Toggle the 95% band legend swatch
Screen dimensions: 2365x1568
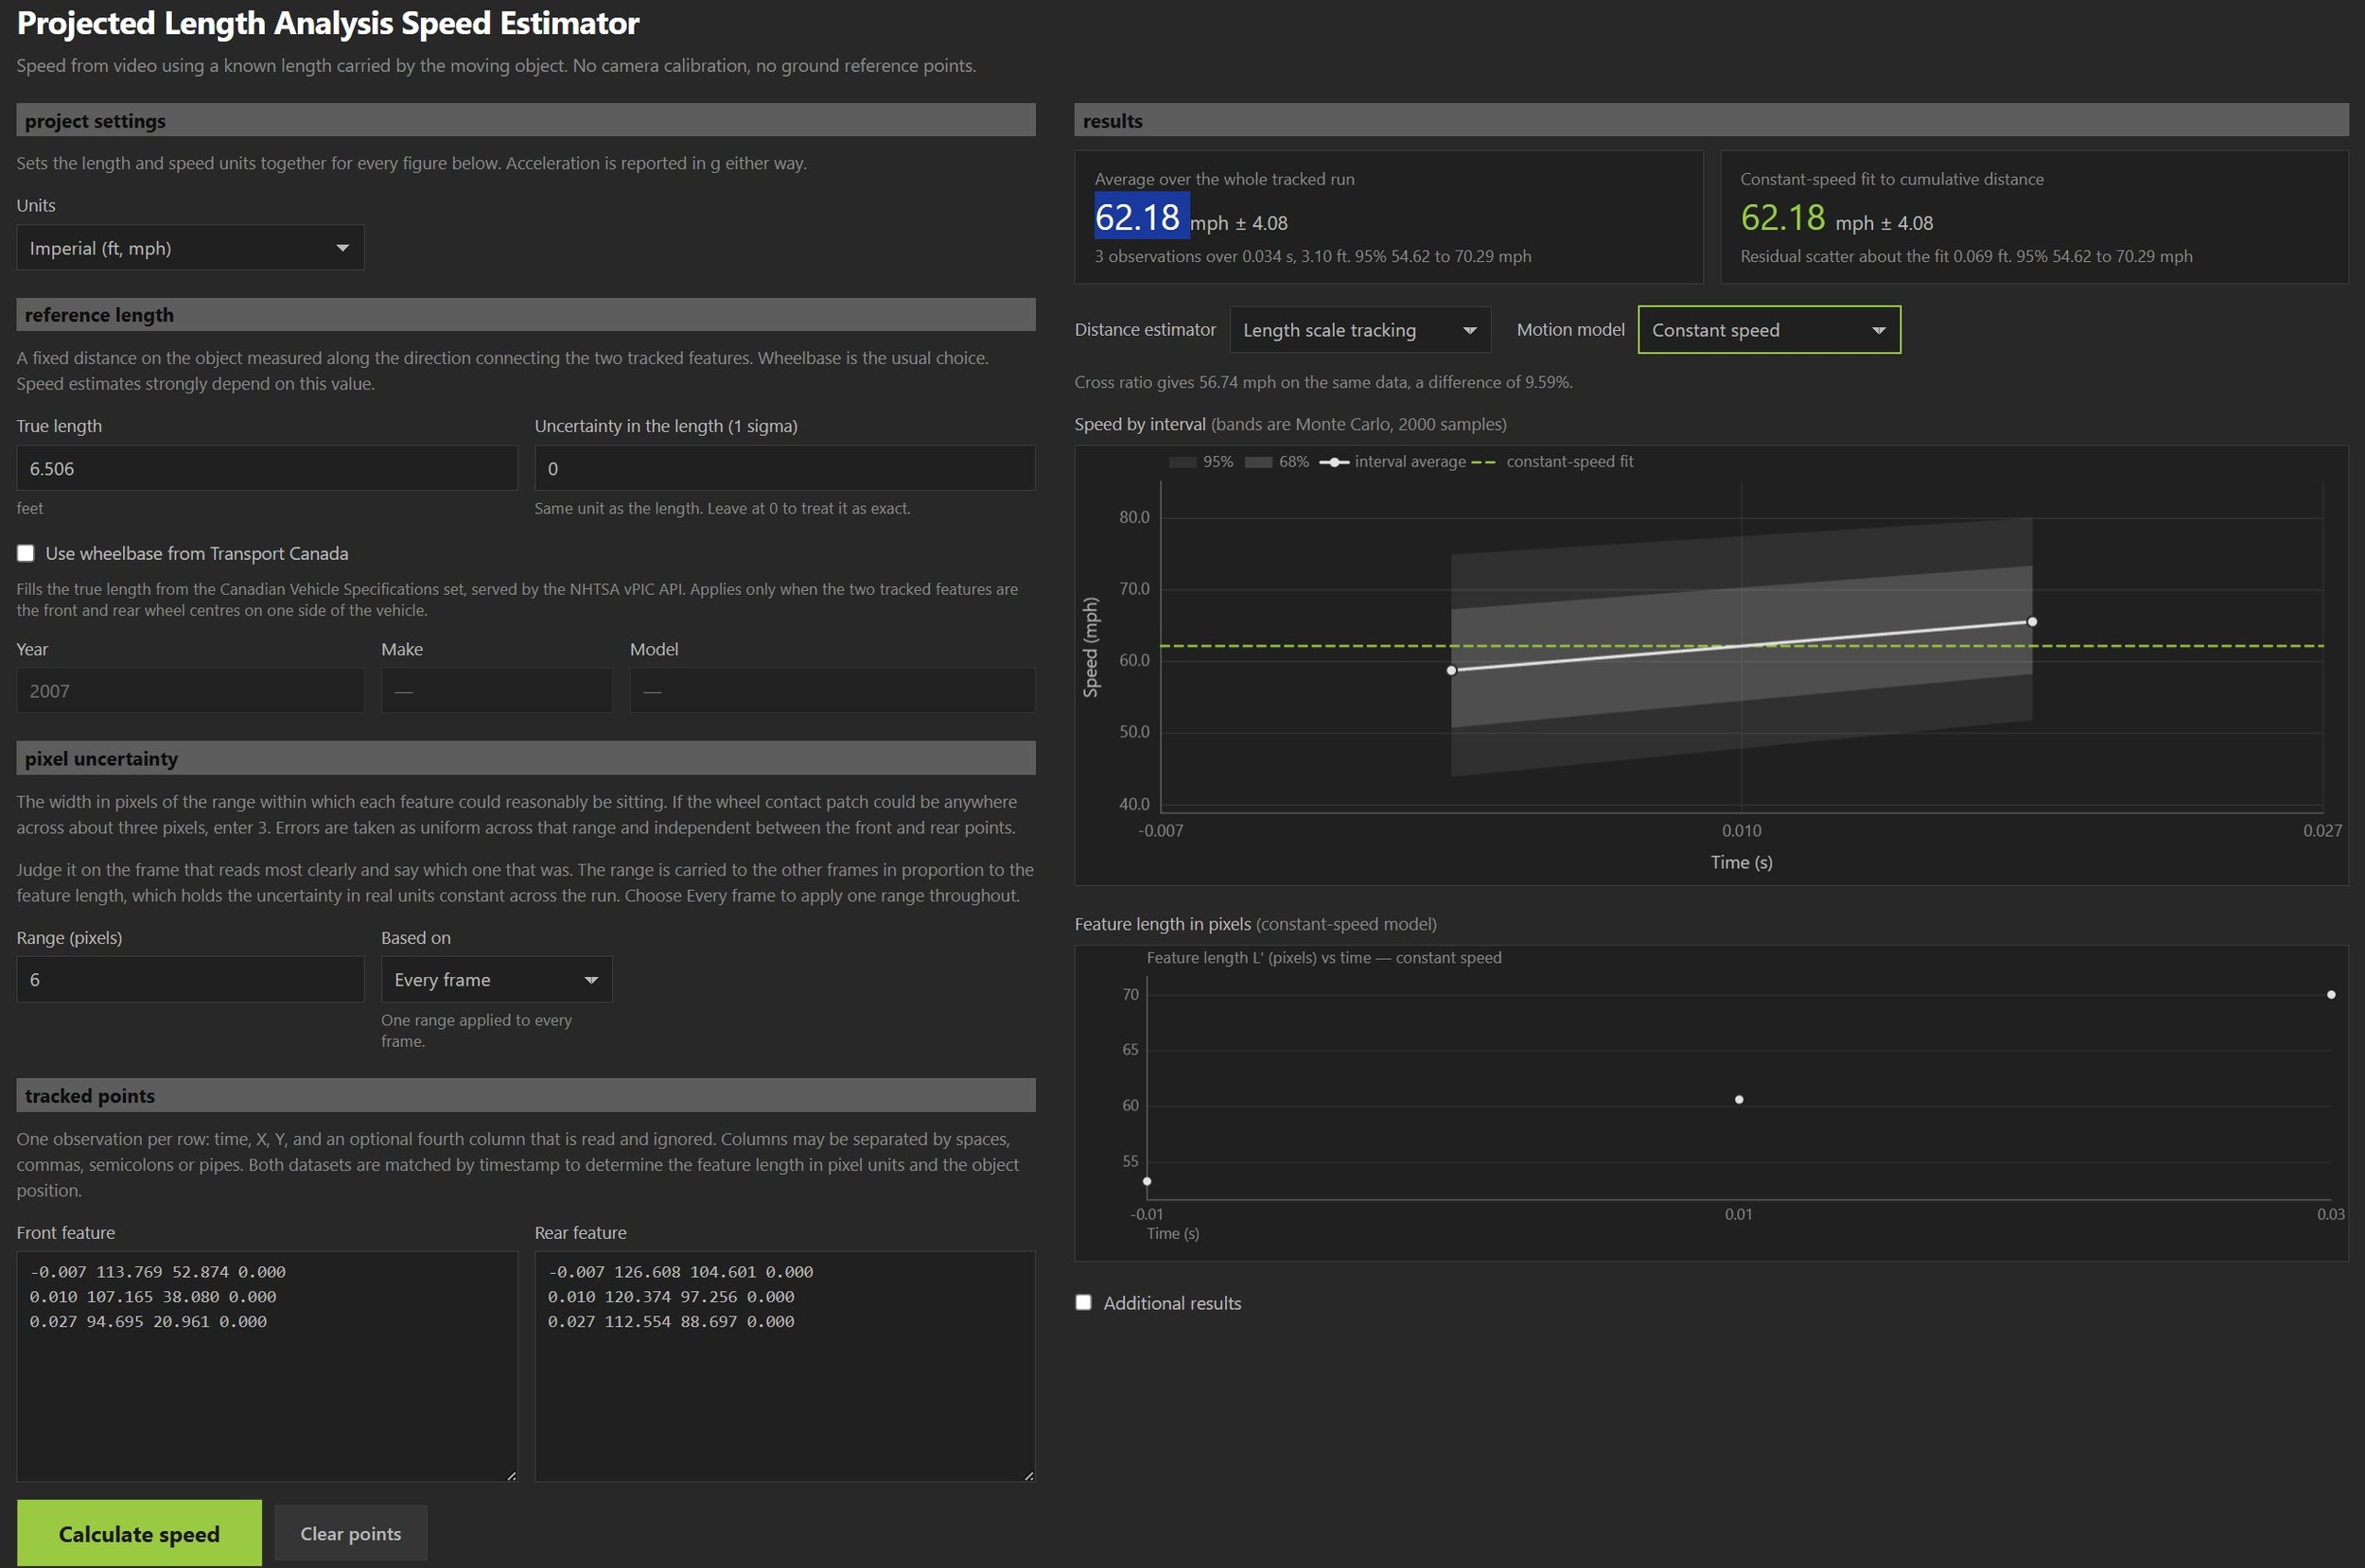pos(1183,462)
